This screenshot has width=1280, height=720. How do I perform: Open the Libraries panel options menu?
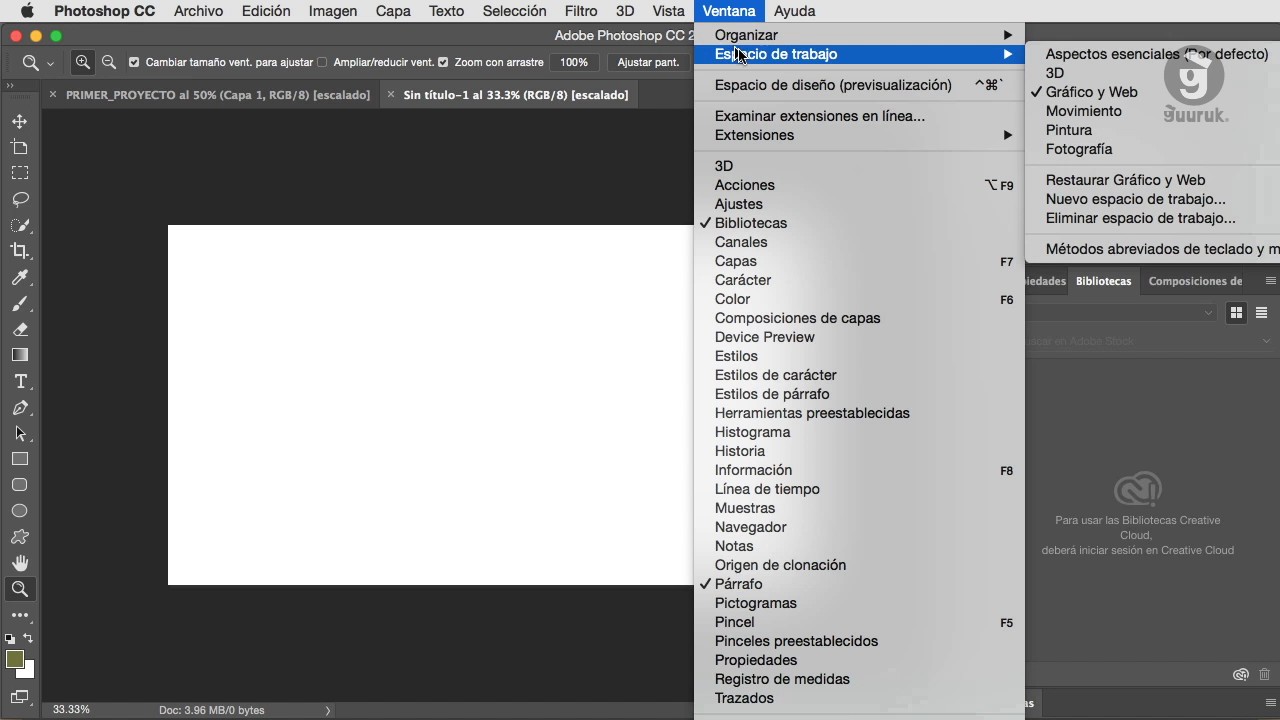(x=1270, y=281)
